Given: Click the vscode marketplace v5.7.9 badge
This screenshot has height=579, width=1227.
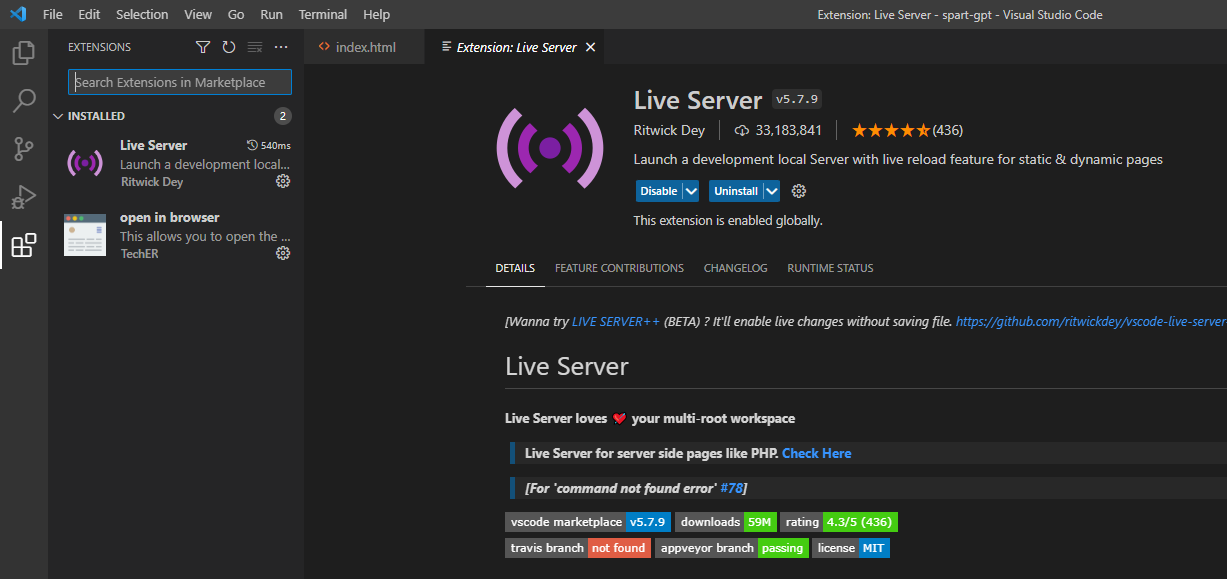Looking at the screenshot, I should coord(588,522).
